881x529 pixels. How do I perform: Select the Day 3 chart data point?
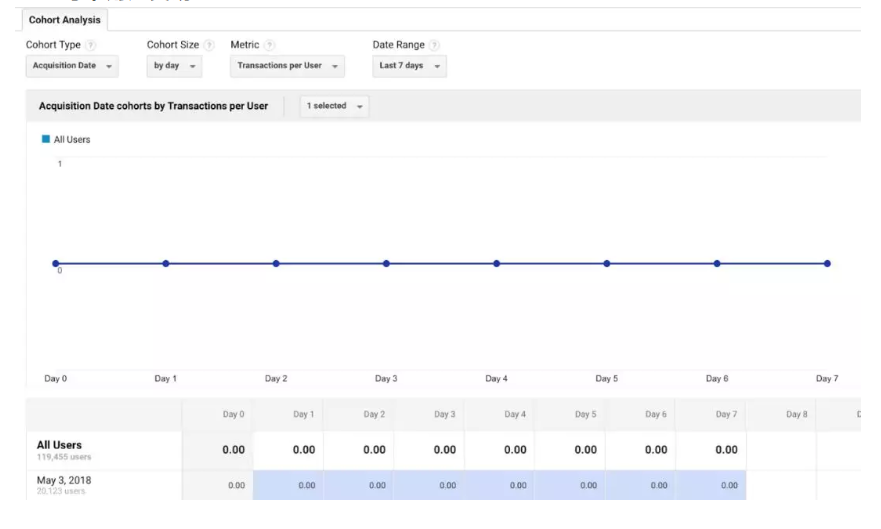[x=386, y=263]
